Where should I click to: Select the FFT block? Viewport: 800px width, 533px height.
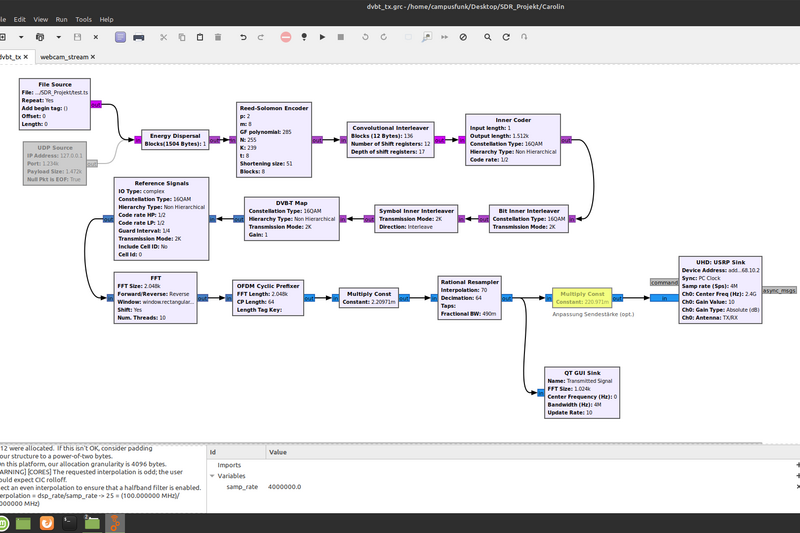[156, 298]
